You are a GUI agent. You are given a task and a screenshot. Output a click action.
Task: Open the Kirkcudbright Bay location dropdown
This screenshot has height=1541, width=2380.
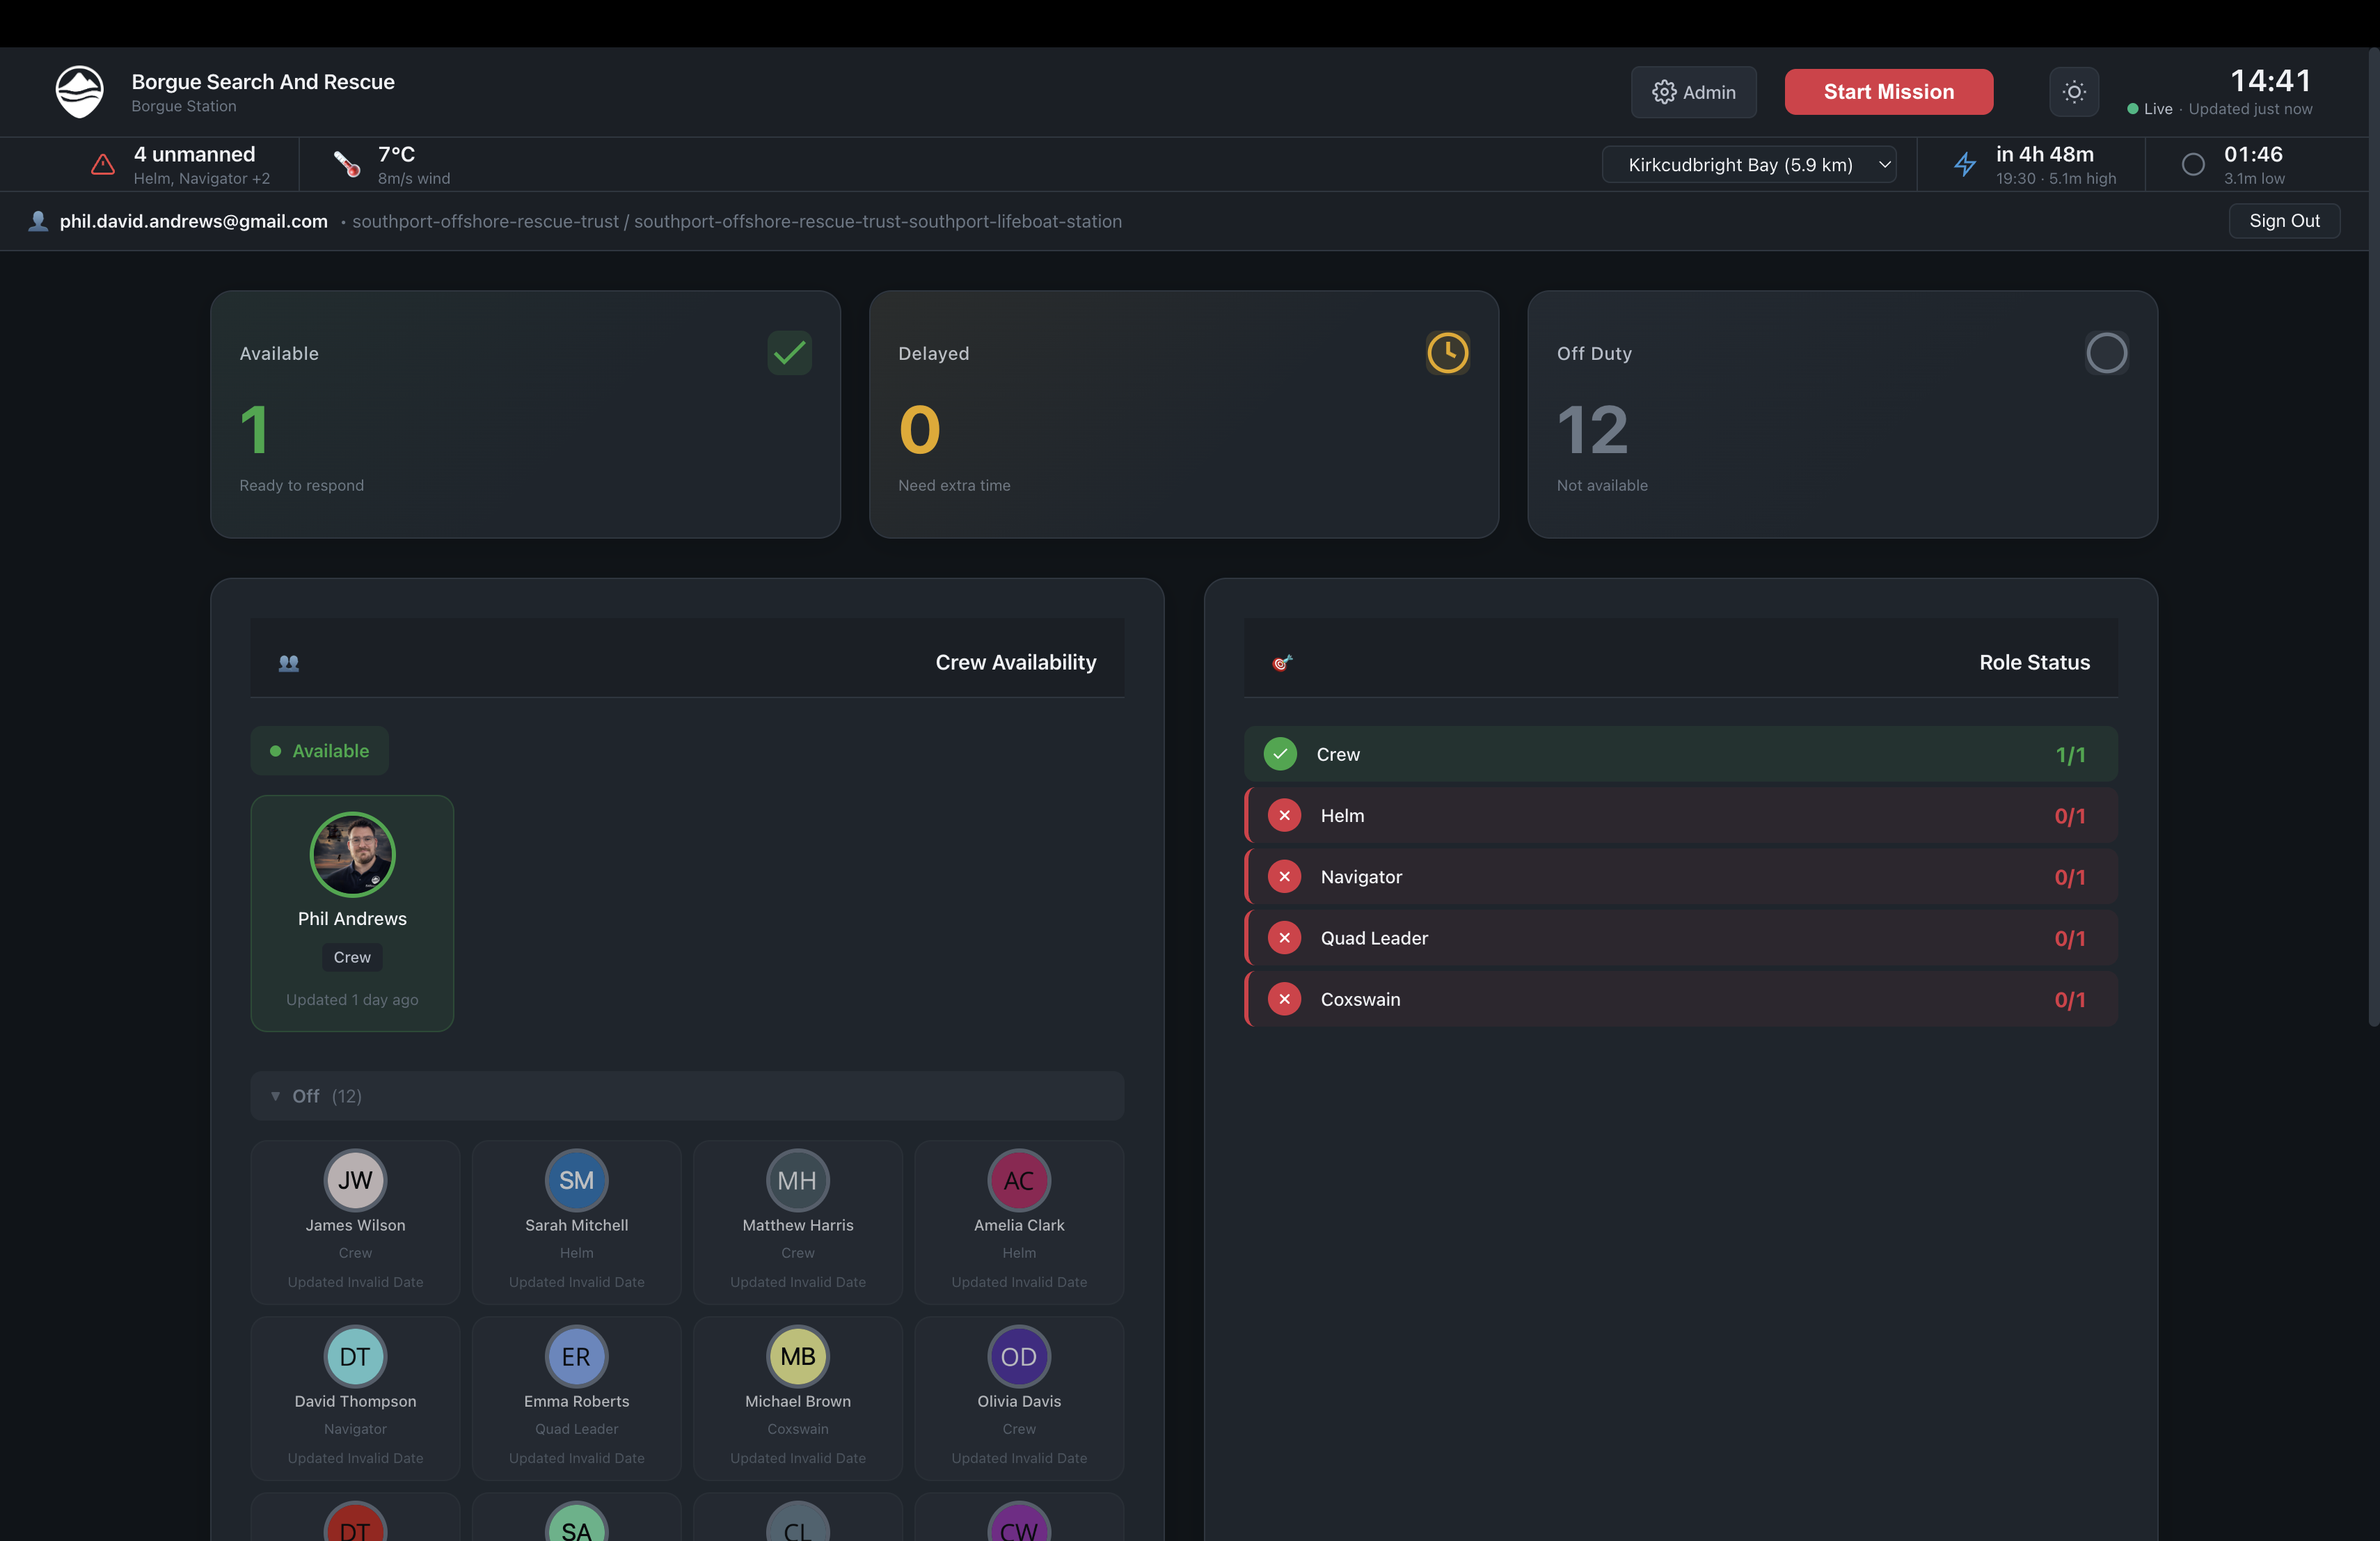[x=1749, y=165]
